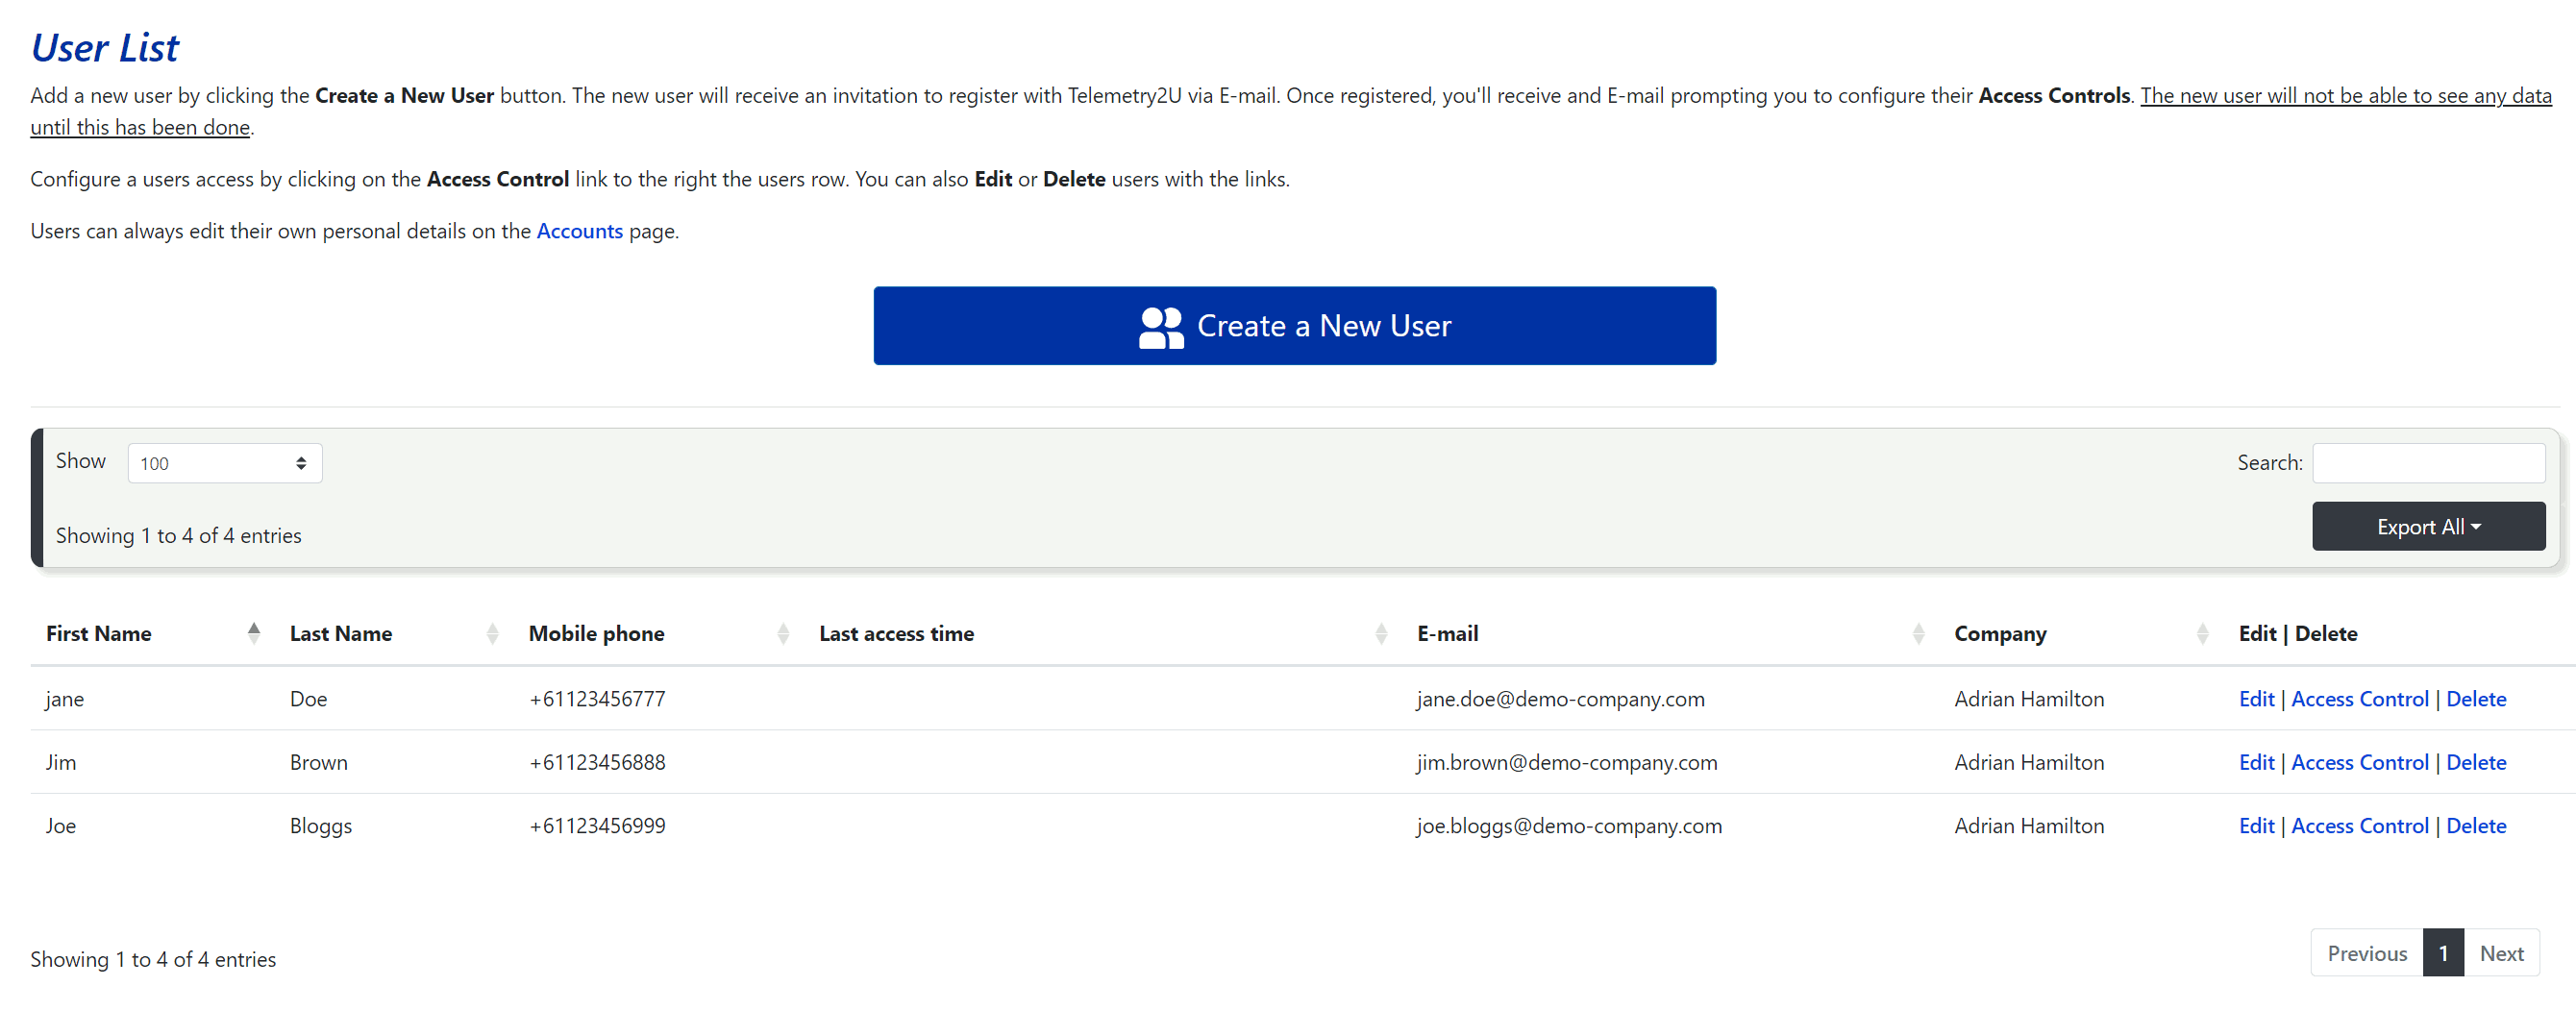Open the Accounts page link
Image resolution: width=2576 pixels, height=1011 pixels.
[579, 231]
